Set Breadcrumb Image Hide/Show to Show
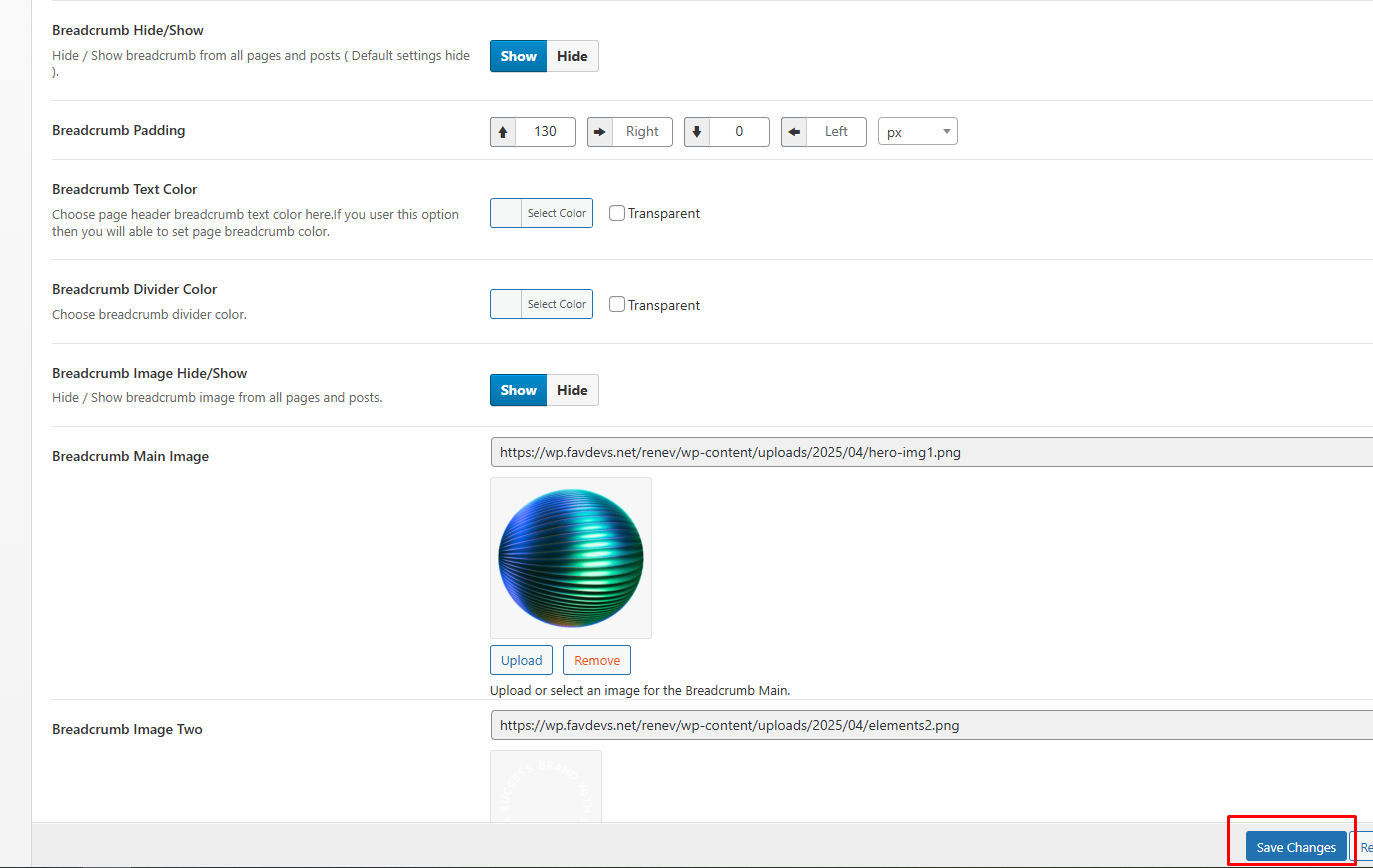The image size is (1373, 868). click(x=518, y=390)
